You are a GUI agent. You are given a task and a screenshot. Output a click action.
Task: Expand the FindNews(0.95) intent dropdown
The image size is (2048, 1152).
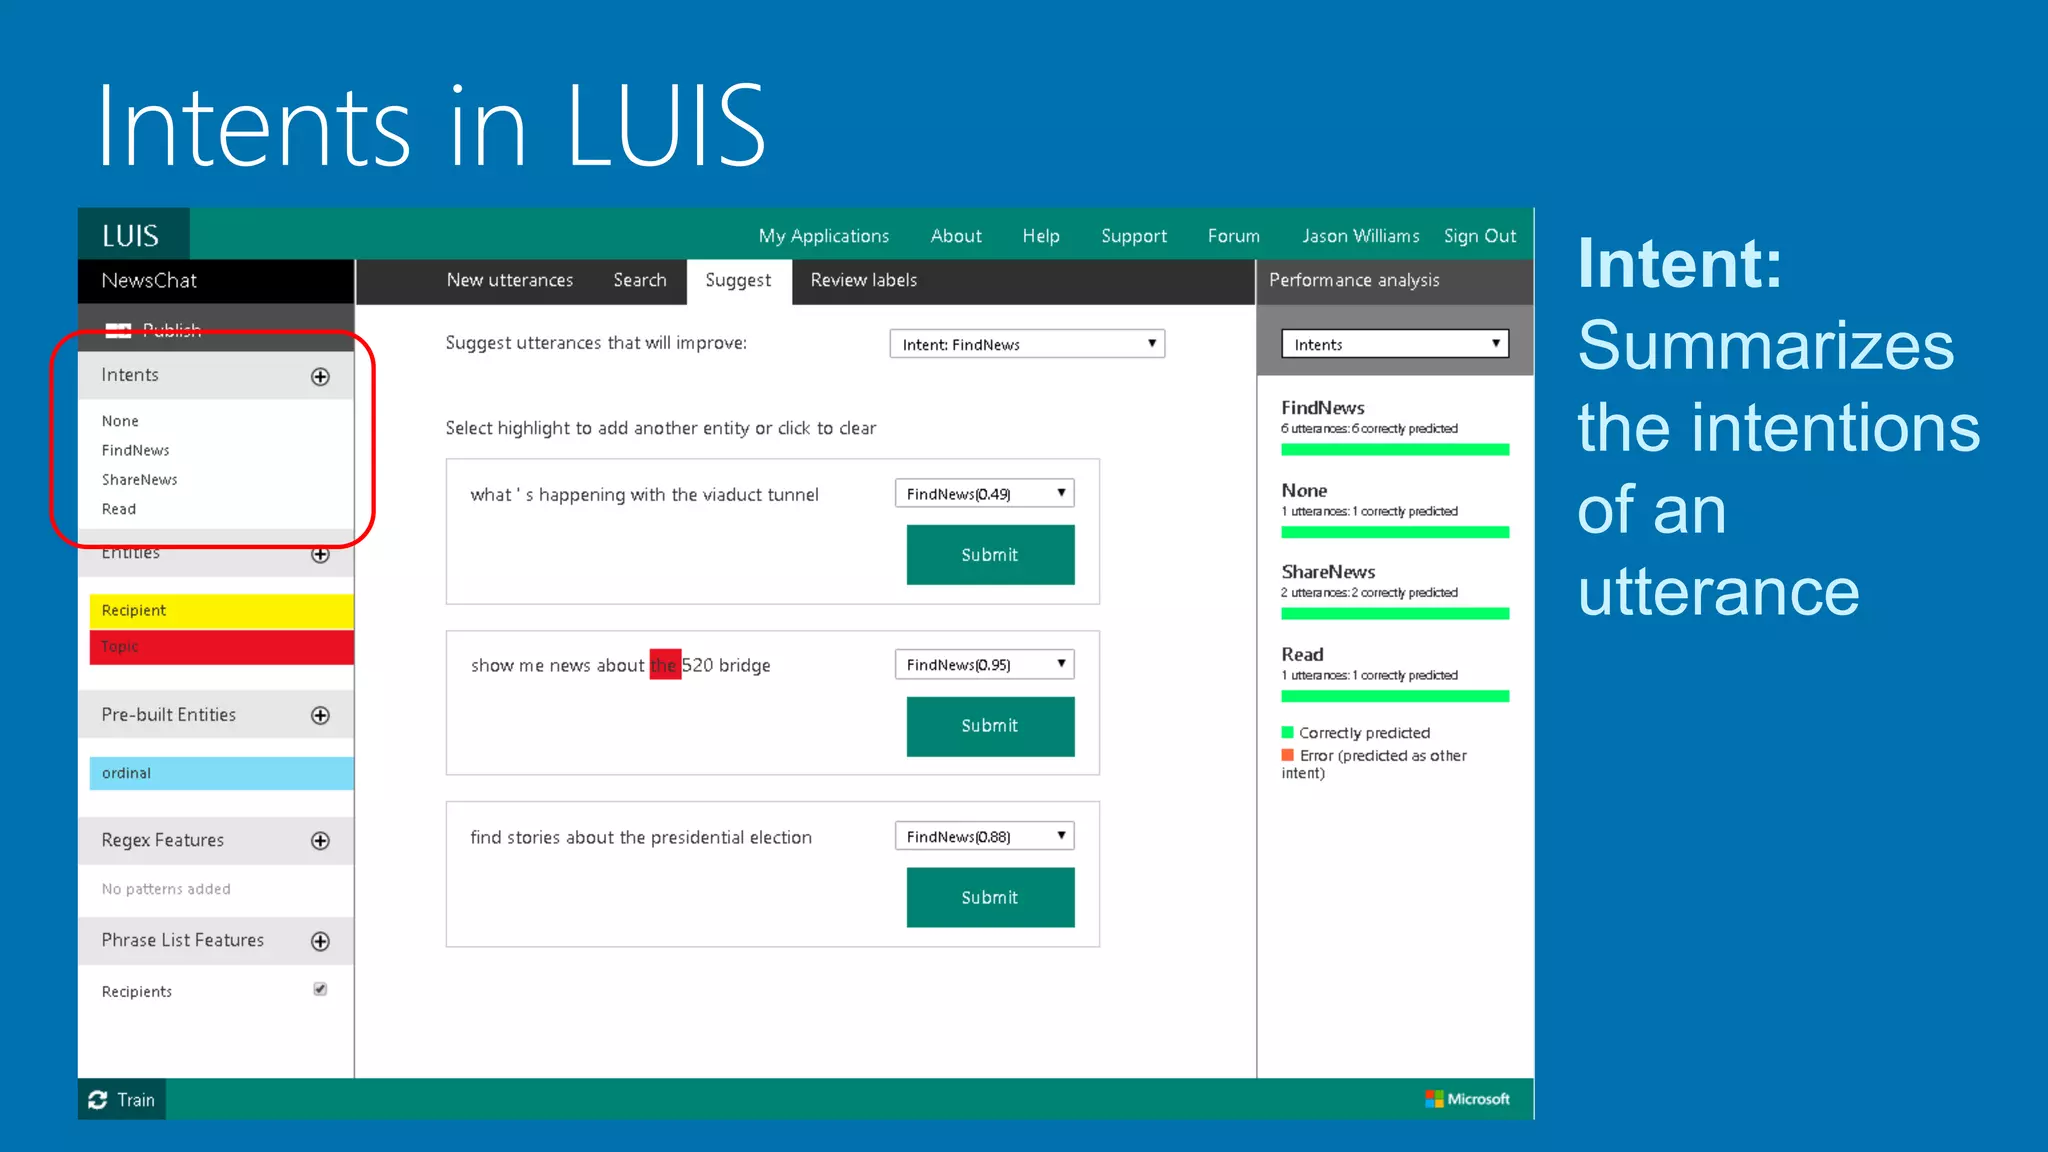click(984, 665)
